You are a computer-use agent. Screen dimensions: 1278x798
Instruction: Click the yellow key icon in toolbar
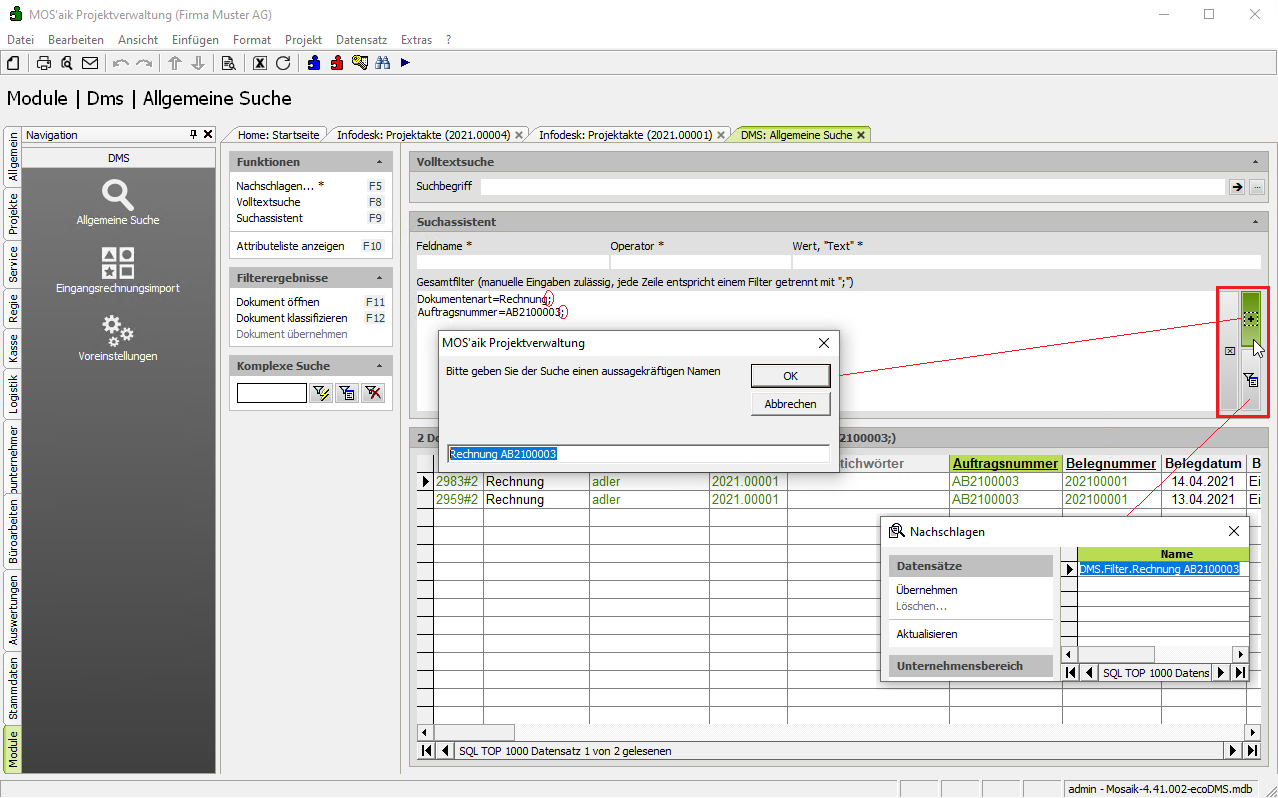click(x=359, y=63)
